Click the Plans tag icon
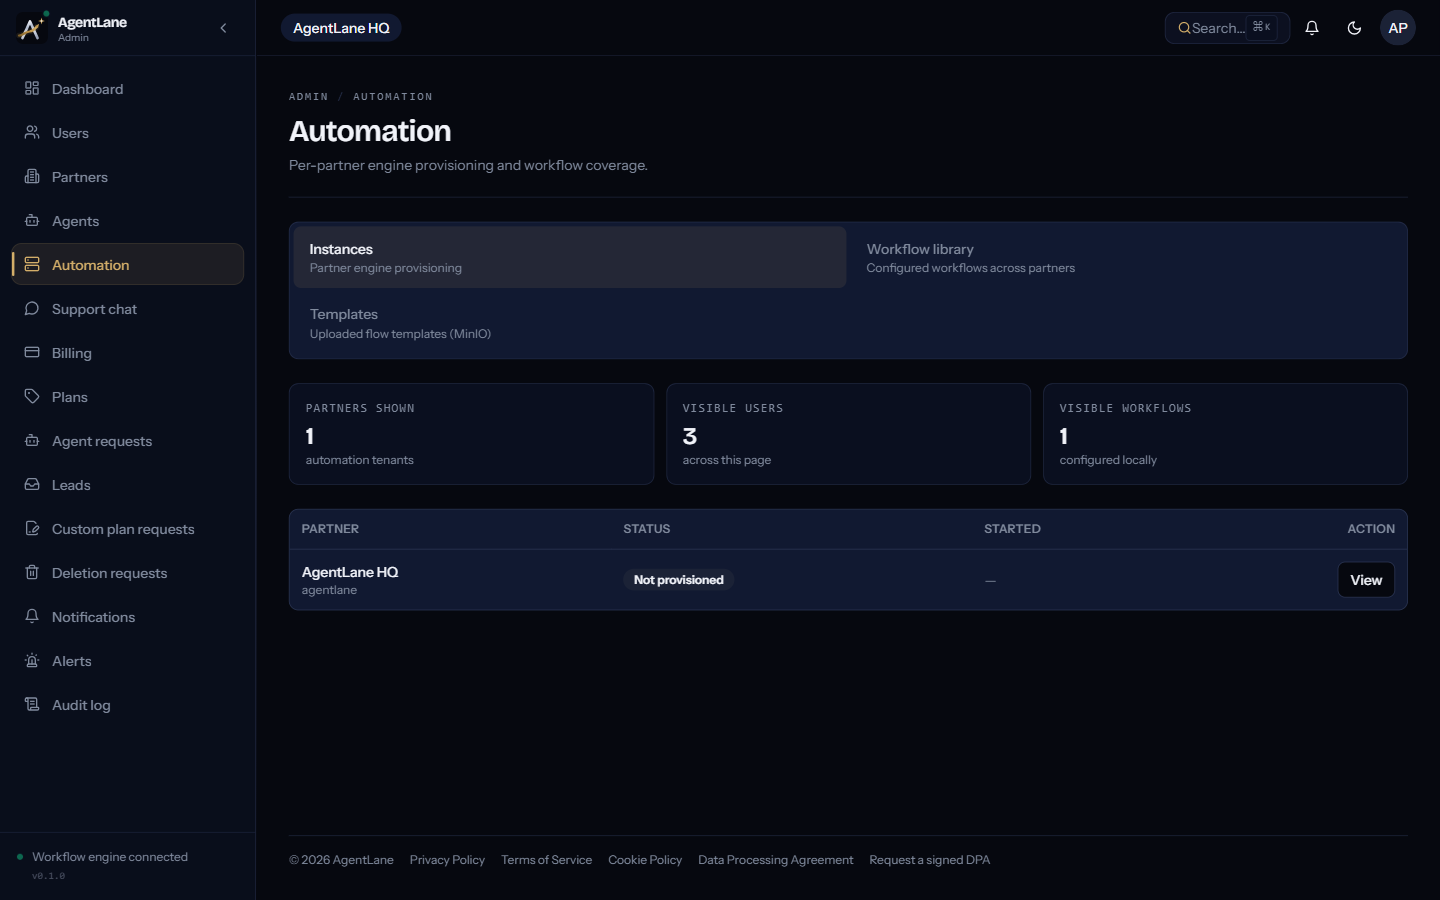This screenshot has width=1440, height=900. pyautogui.click(x=32, y=397)
